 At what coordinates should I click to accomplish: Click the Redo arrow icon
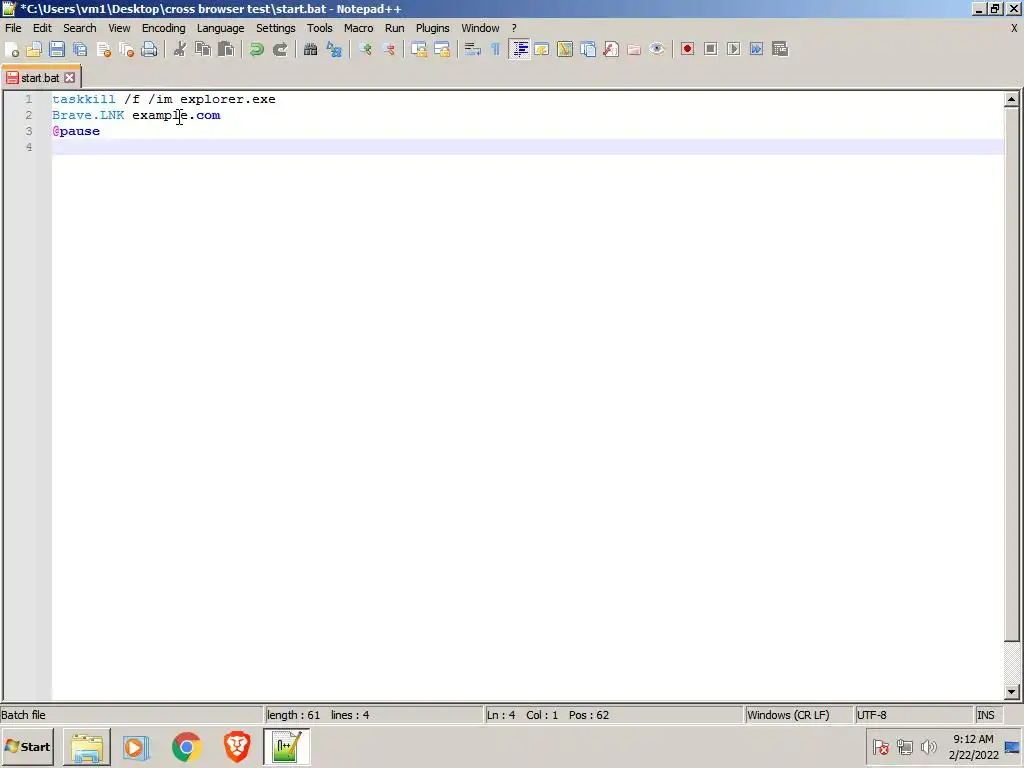[280, 50]
